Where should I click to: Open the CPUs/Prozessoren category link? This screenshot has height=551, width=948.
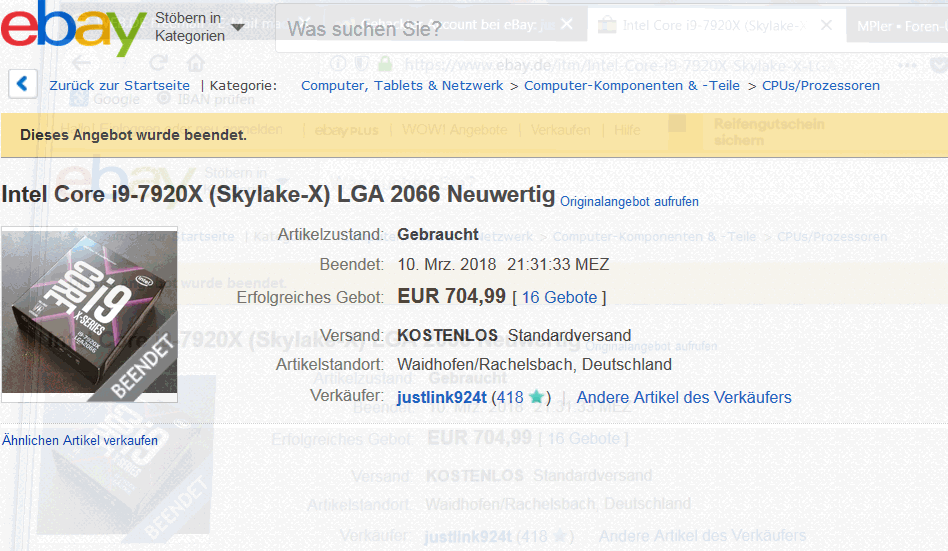820,86
